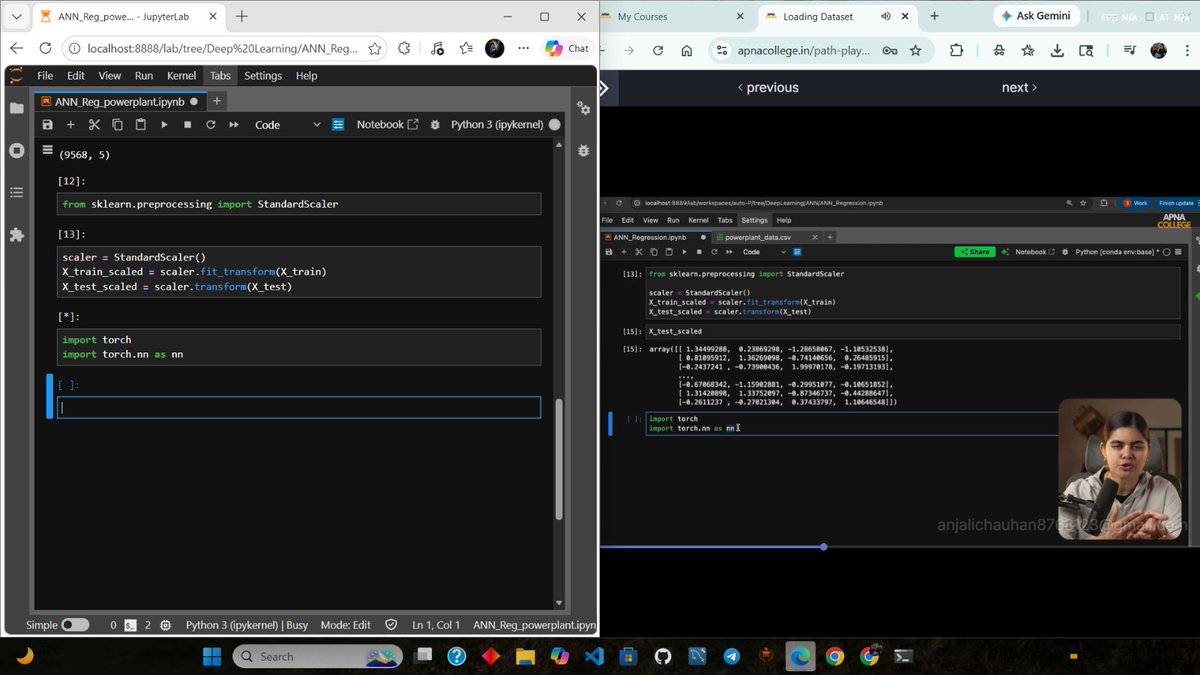
Task: Toggle Simple interface mode switch
Action: click(x=75, y=625)
